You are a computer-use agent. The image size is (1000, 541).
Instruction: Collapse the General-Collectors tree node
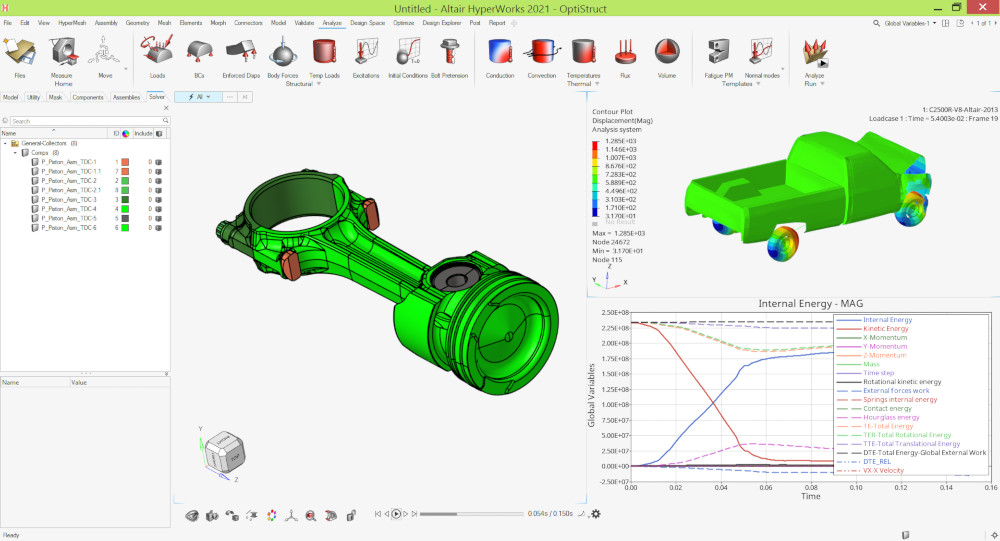pyautogui.click(x=5, y=144)
